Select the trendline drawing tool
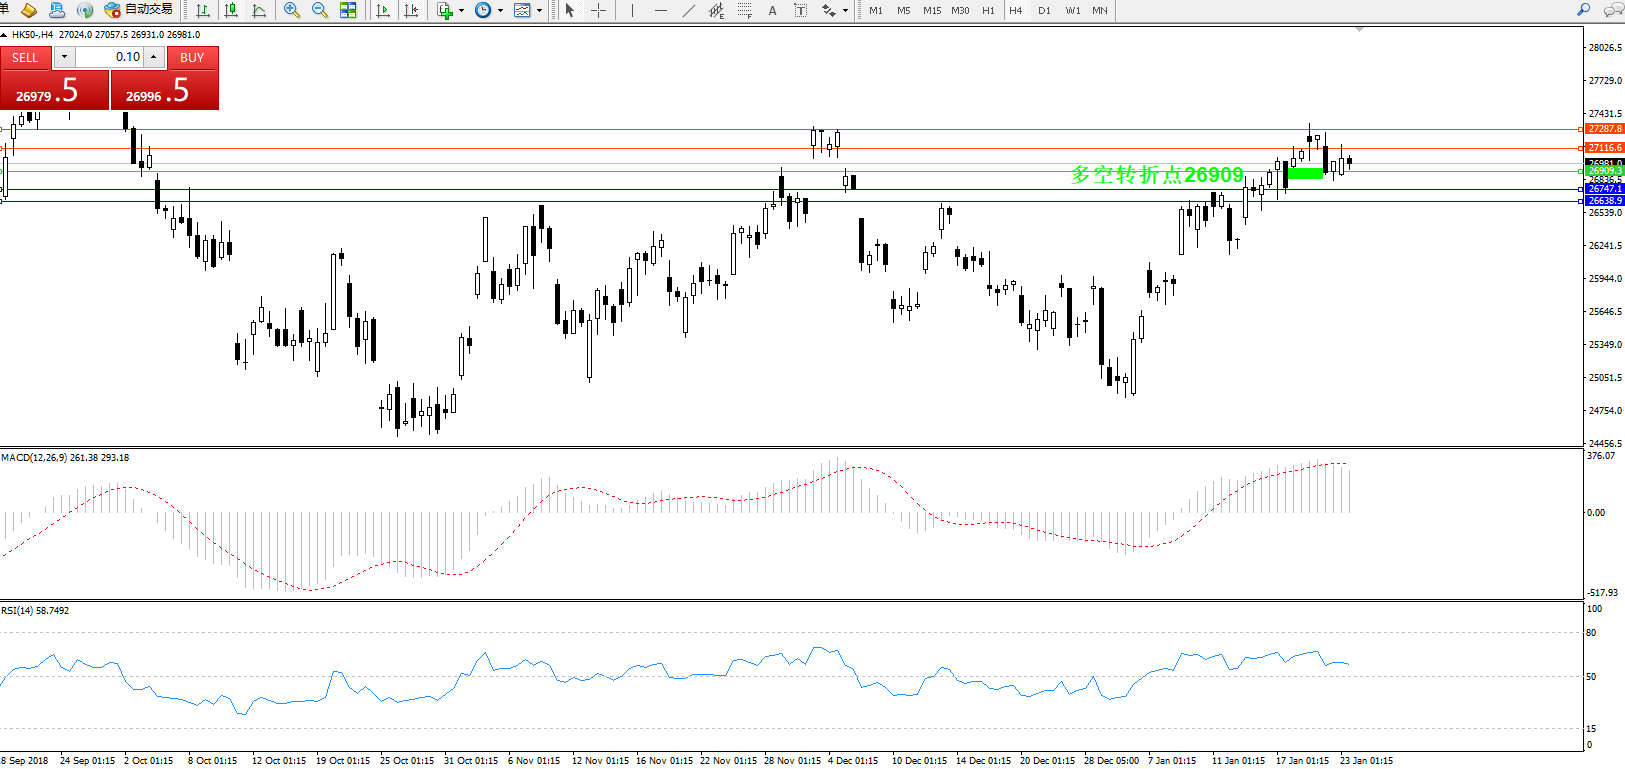 tap(688, 10)
